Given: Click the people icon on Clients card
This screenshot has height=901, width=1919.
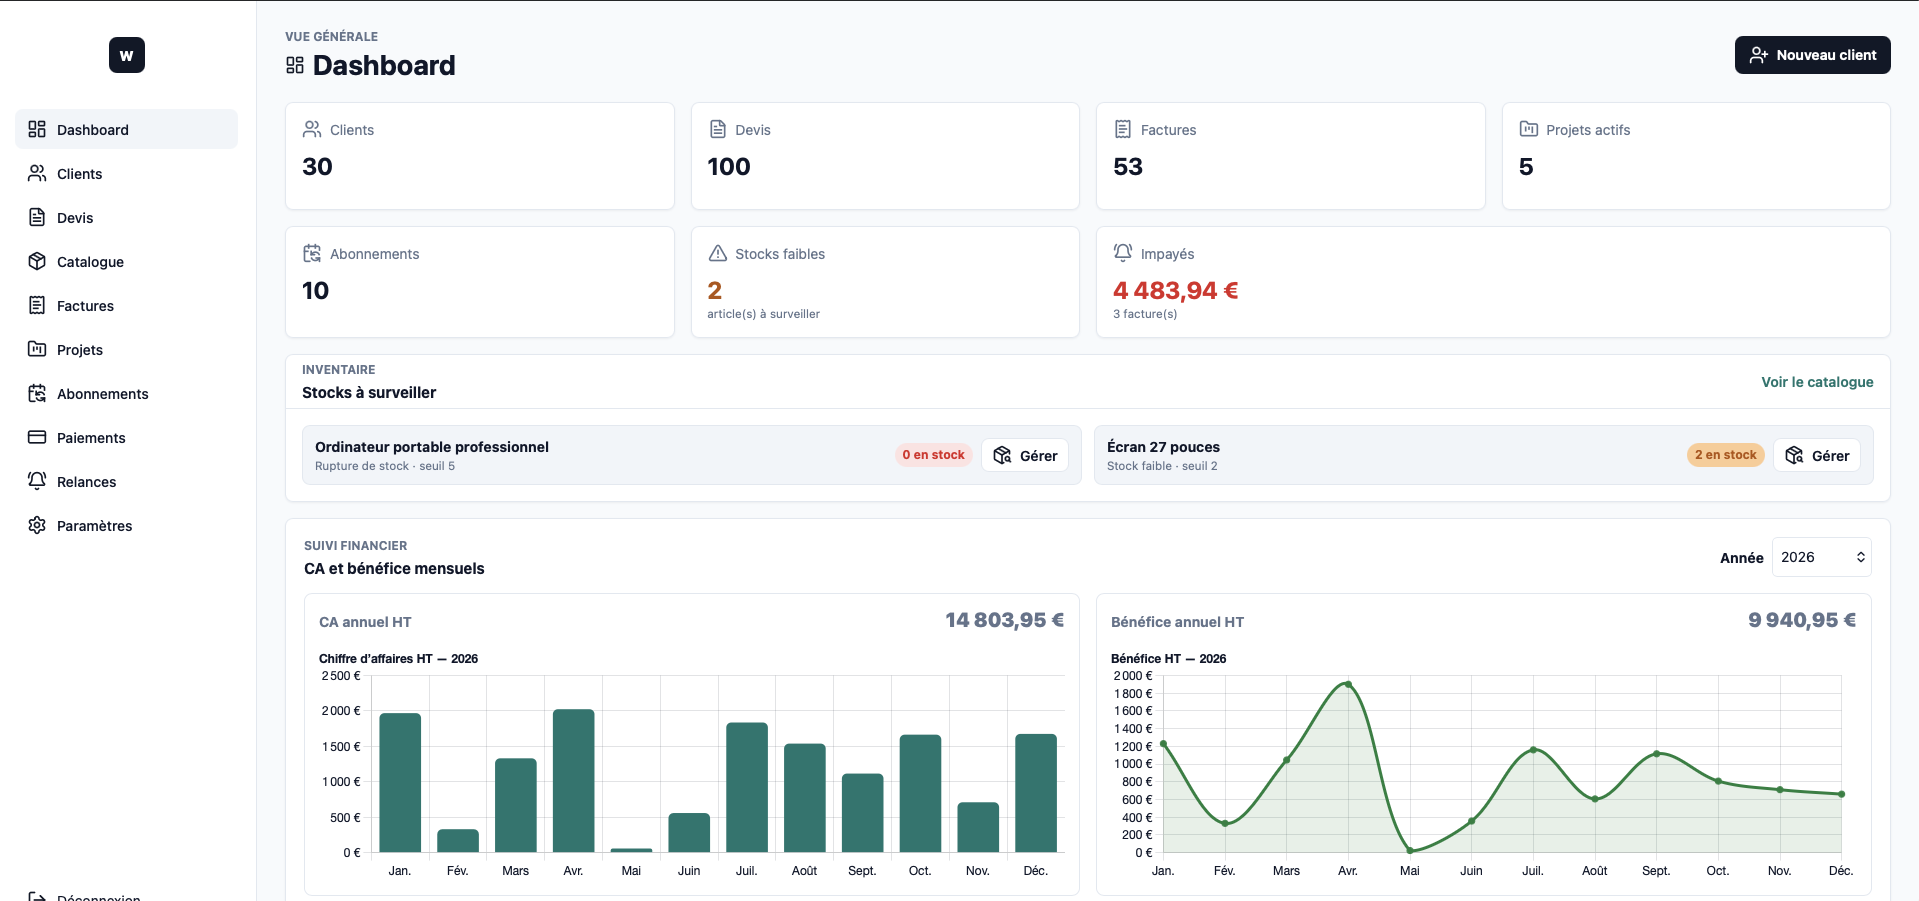Looking at the screenshot, I should click(312, 129).
